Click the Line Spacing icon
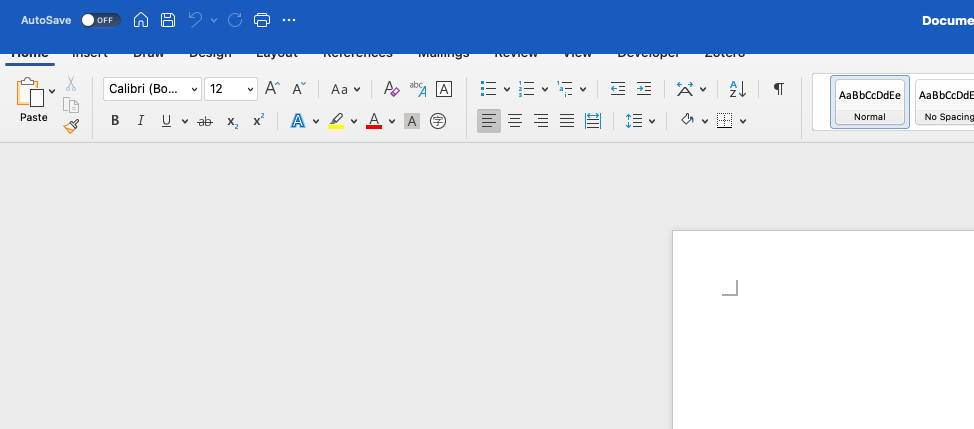Screen dimensions: 974x429 coord(634,121)
